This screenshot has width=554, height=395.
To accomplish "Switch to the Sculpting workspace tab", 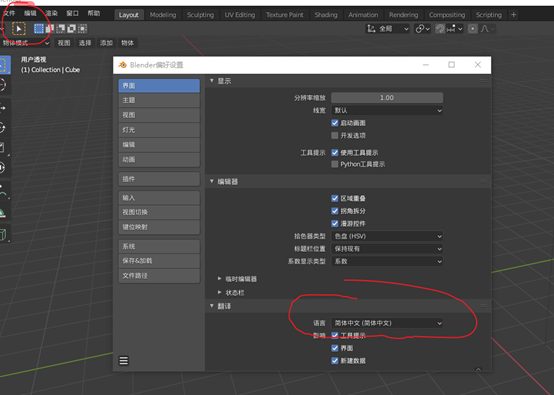I will point(200,15).
